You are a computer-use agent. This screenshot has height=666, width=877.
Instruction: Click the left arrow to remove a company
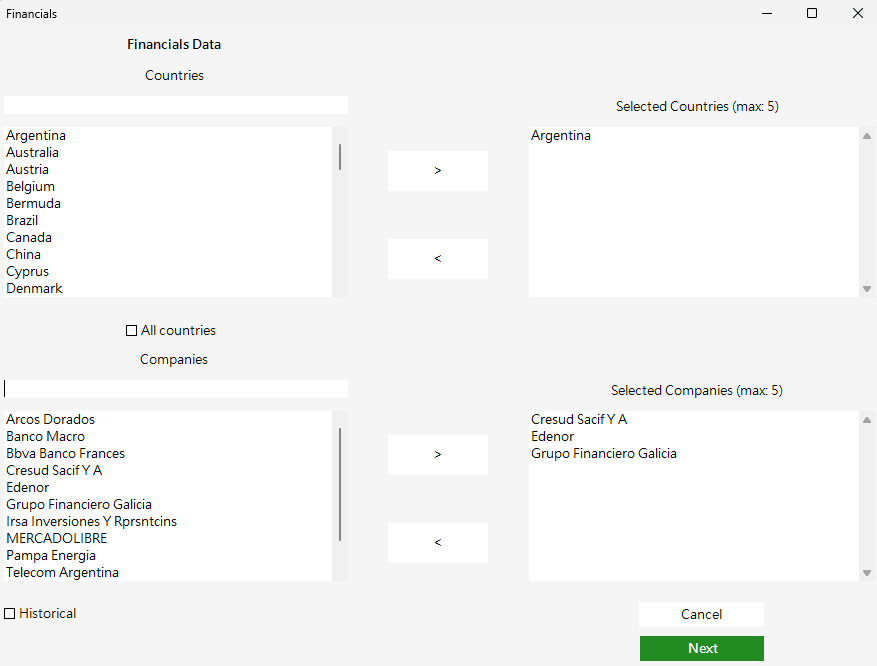click(437, 542)
